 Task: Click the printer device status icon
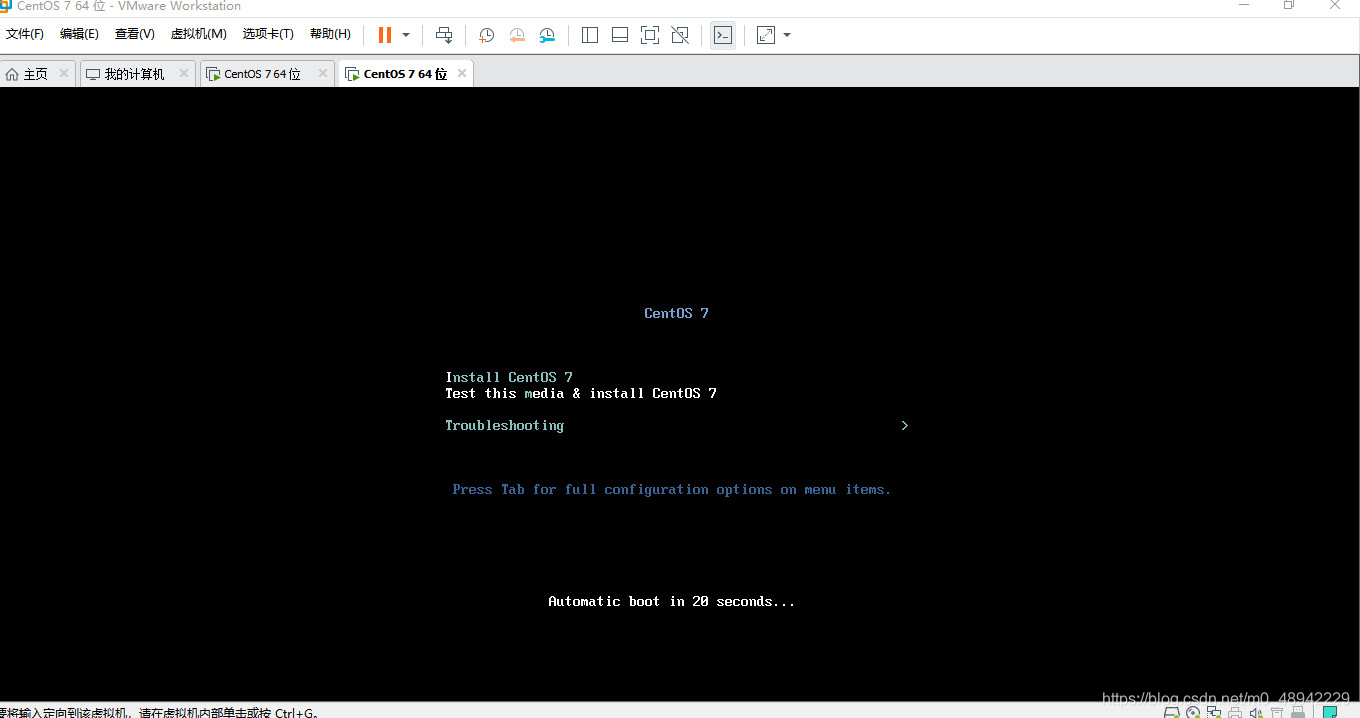1235,712
